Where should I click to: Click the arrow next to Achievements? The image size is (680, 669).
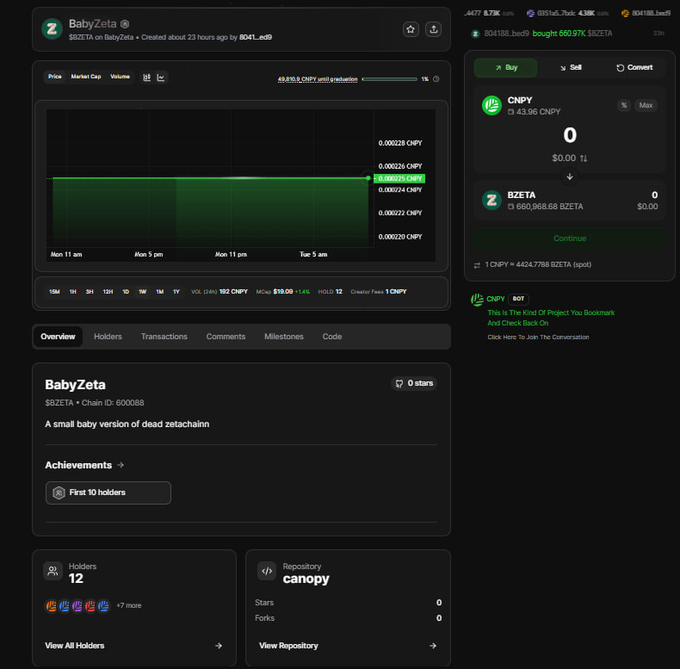tap(121, 465)
